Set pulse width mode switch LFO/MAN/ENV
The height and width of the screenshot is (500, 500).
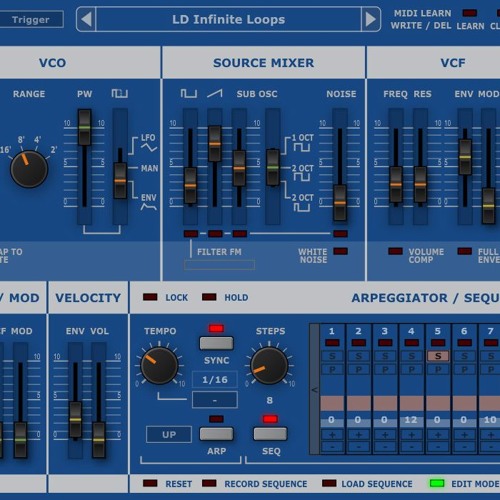point(120,181)
